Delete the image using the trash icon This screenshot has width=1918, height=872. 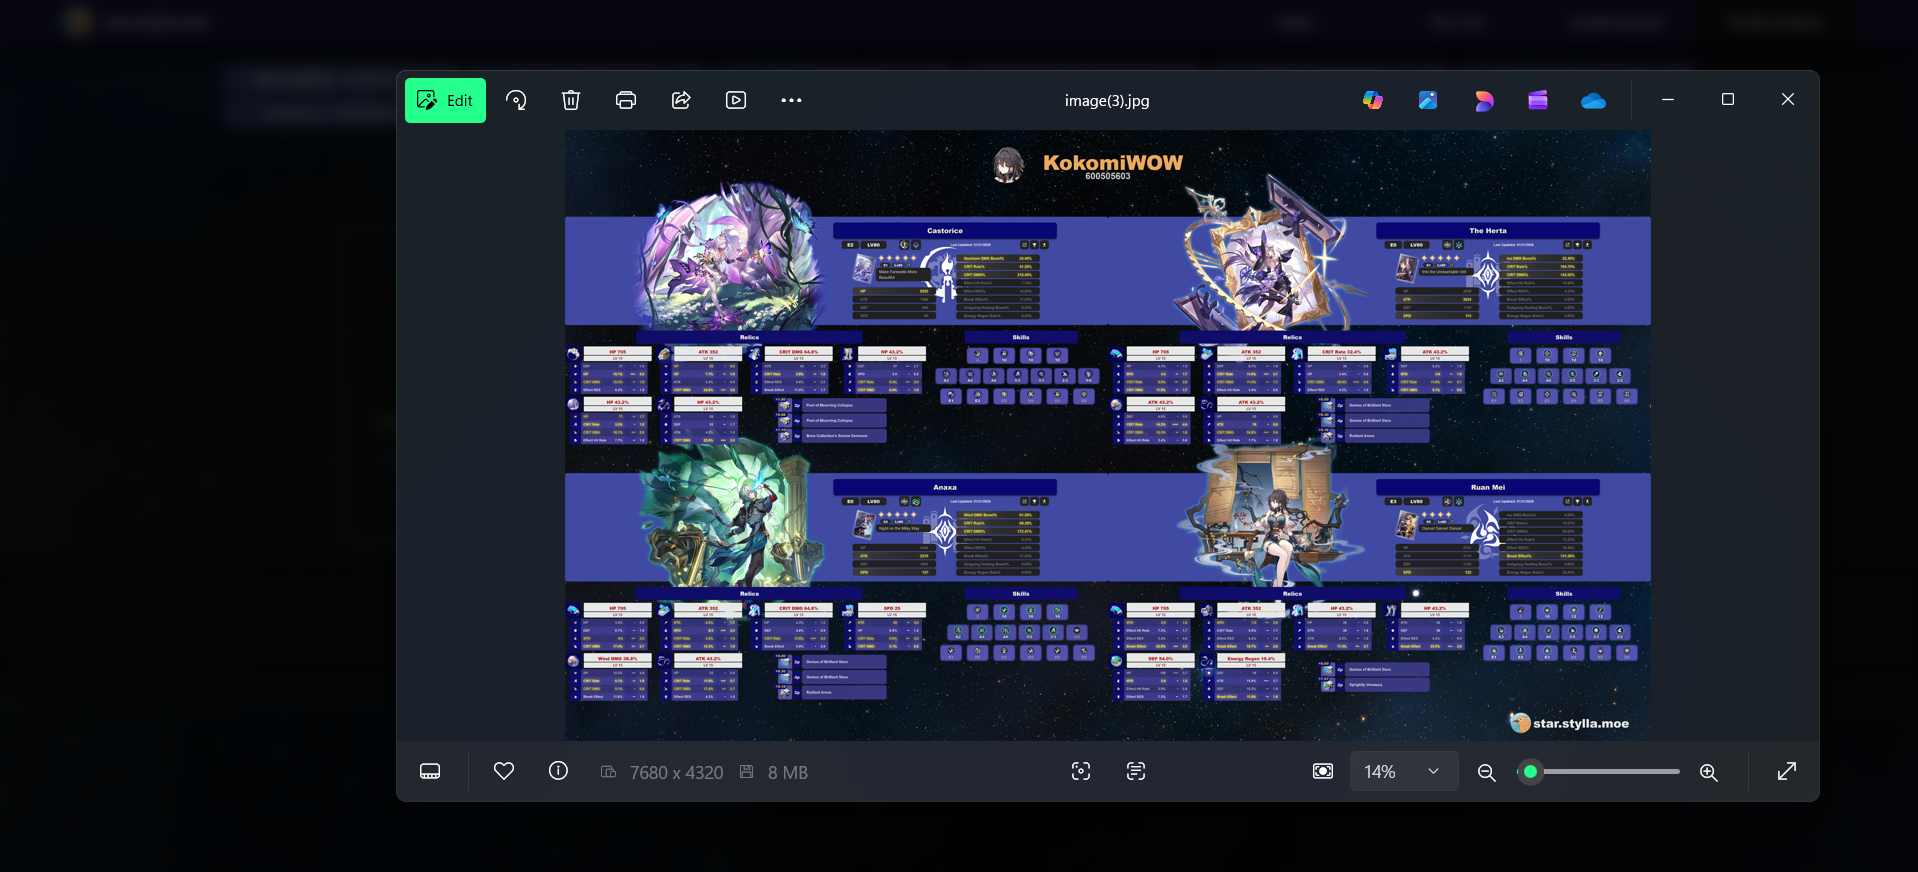coord(570,100)
